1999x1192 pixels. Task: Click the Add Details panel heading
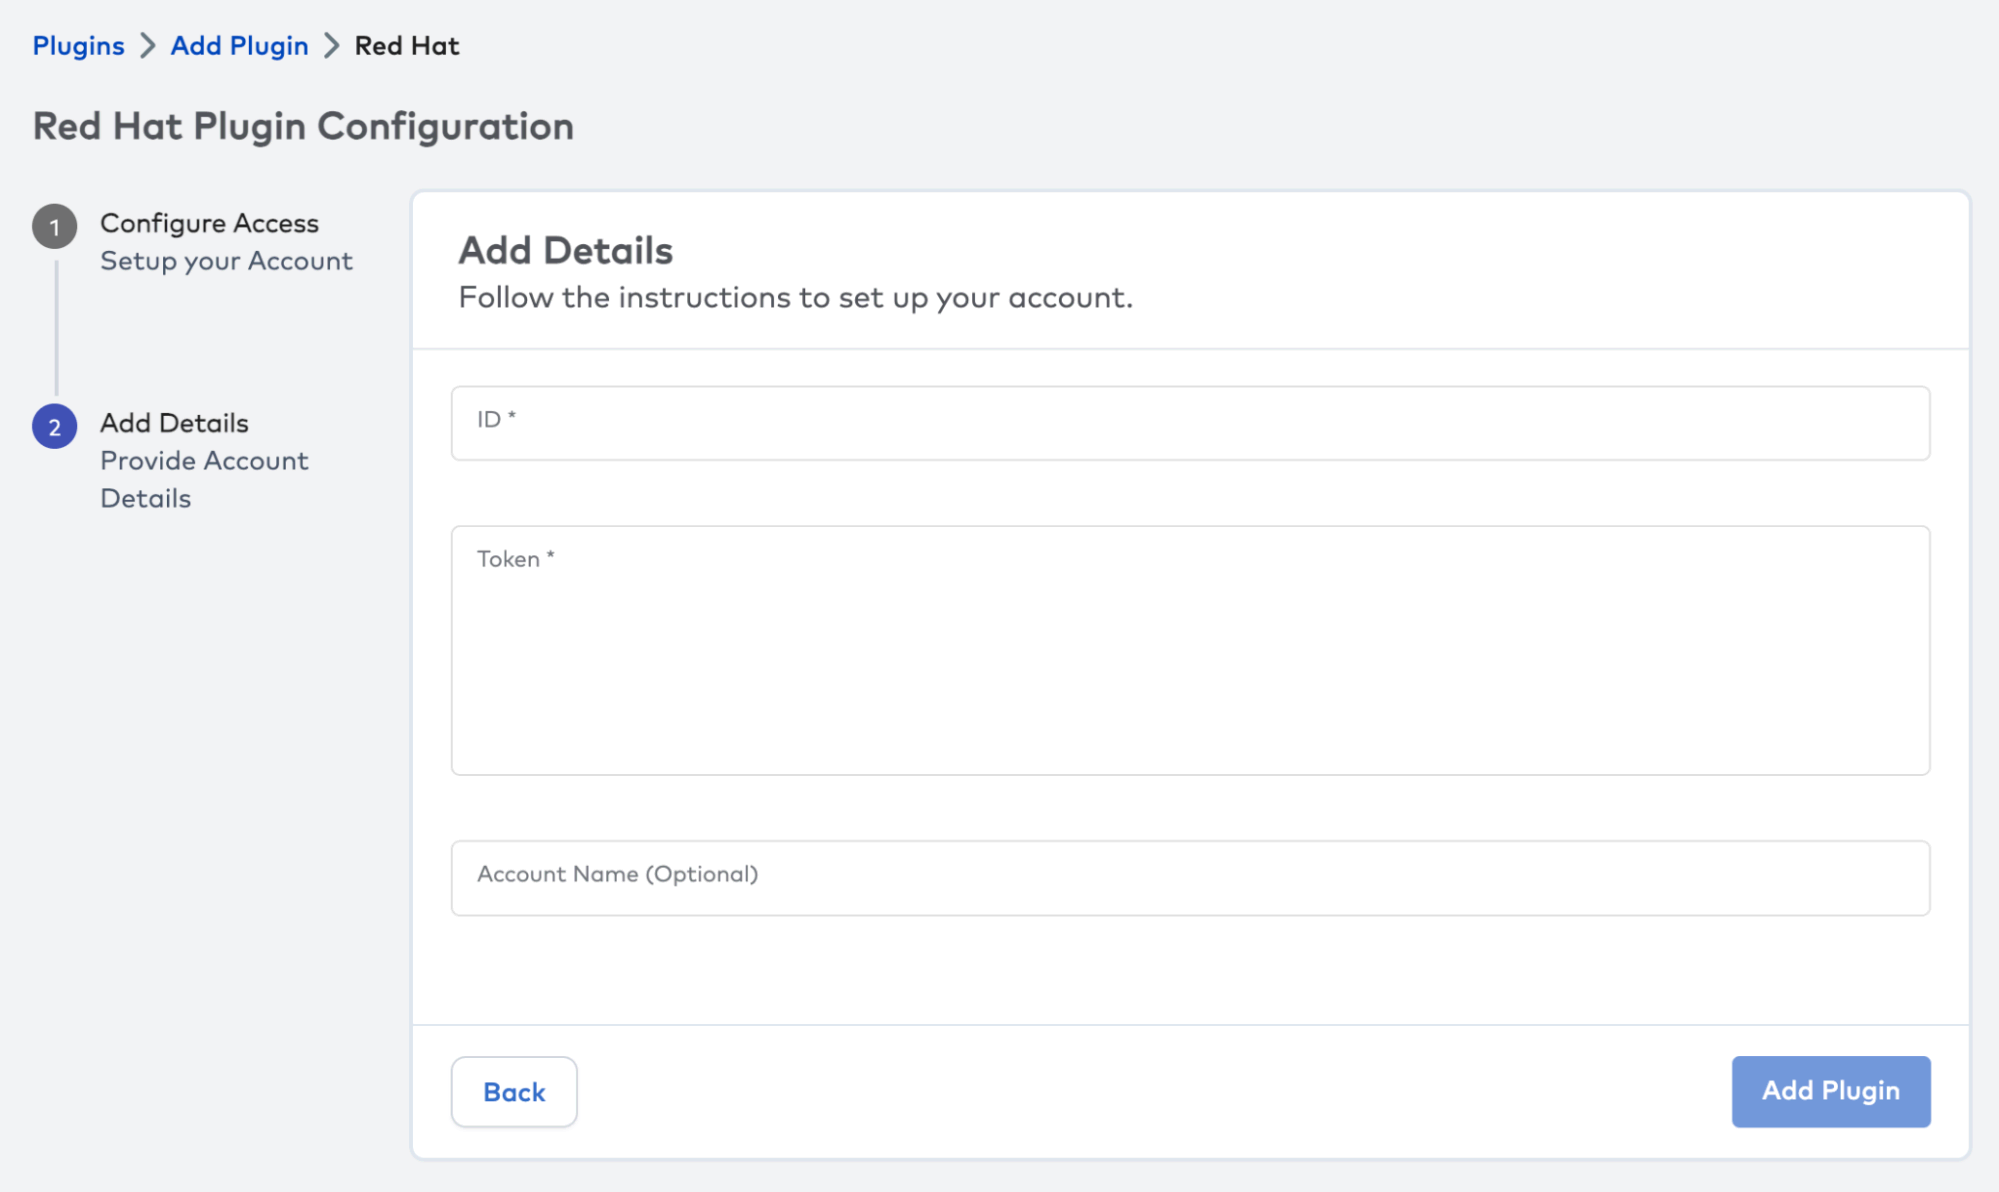click(x=565, y=250)
